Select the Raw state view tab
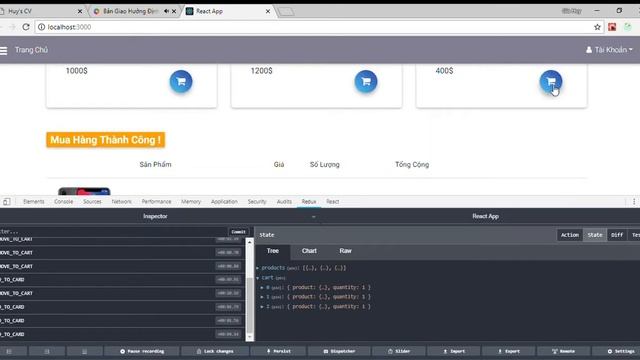The width and height of the screenshot is (640, 360). tap(345, 251)
